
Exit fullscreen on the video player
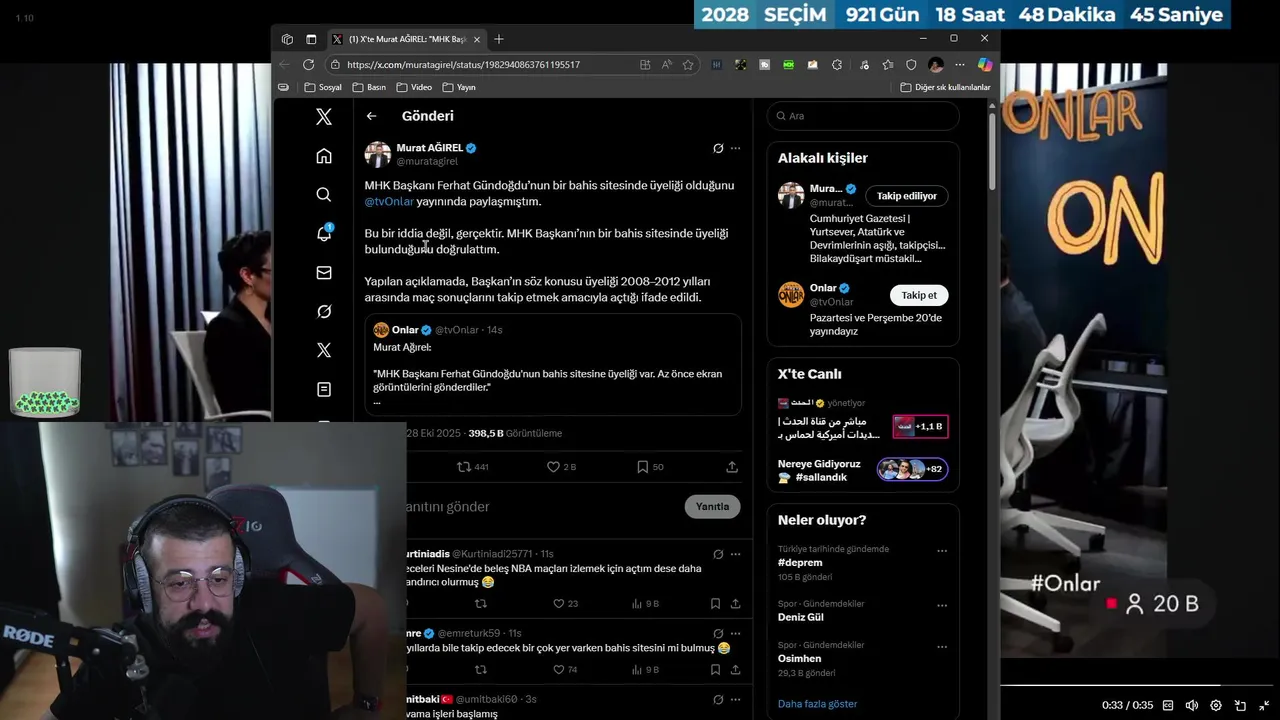1264,705
